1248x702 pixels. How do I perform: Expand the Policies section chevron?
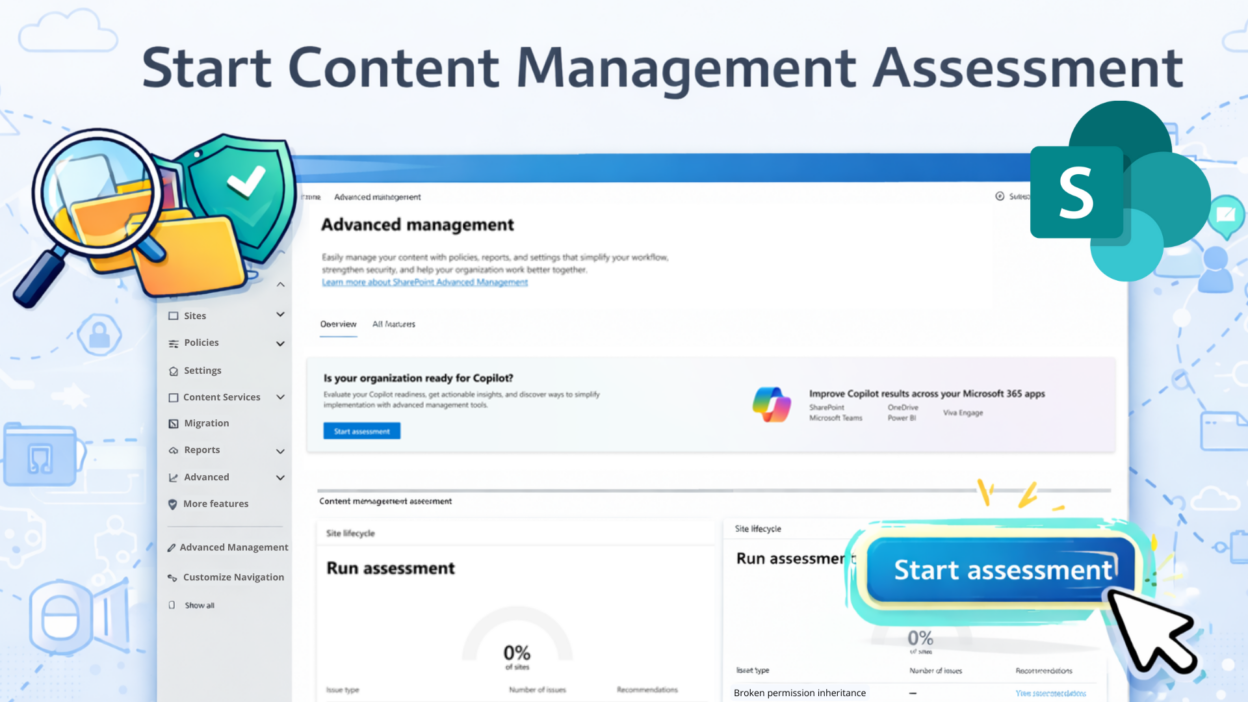coord(280,343)
